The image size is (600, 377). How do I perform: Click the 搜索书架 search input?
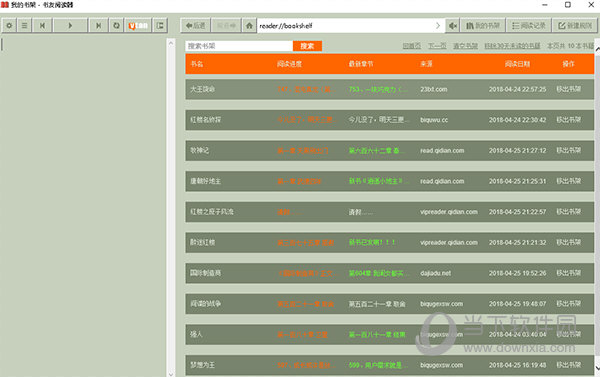[239, 46]
